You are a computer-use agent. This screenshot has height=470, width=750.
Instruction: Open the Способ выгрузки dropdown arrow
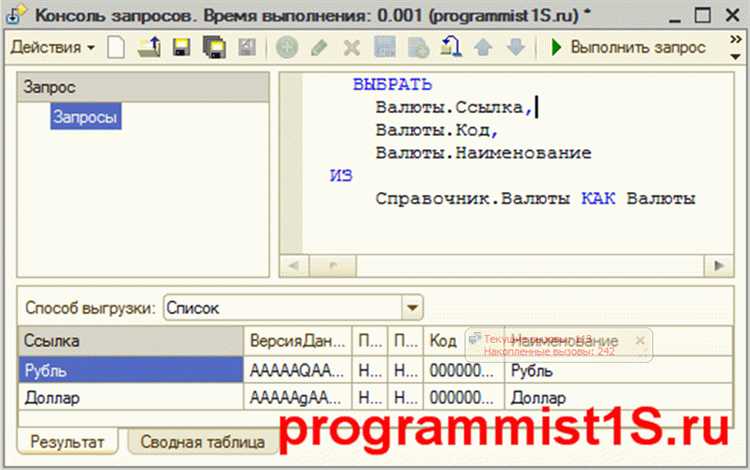coord(412,308)
